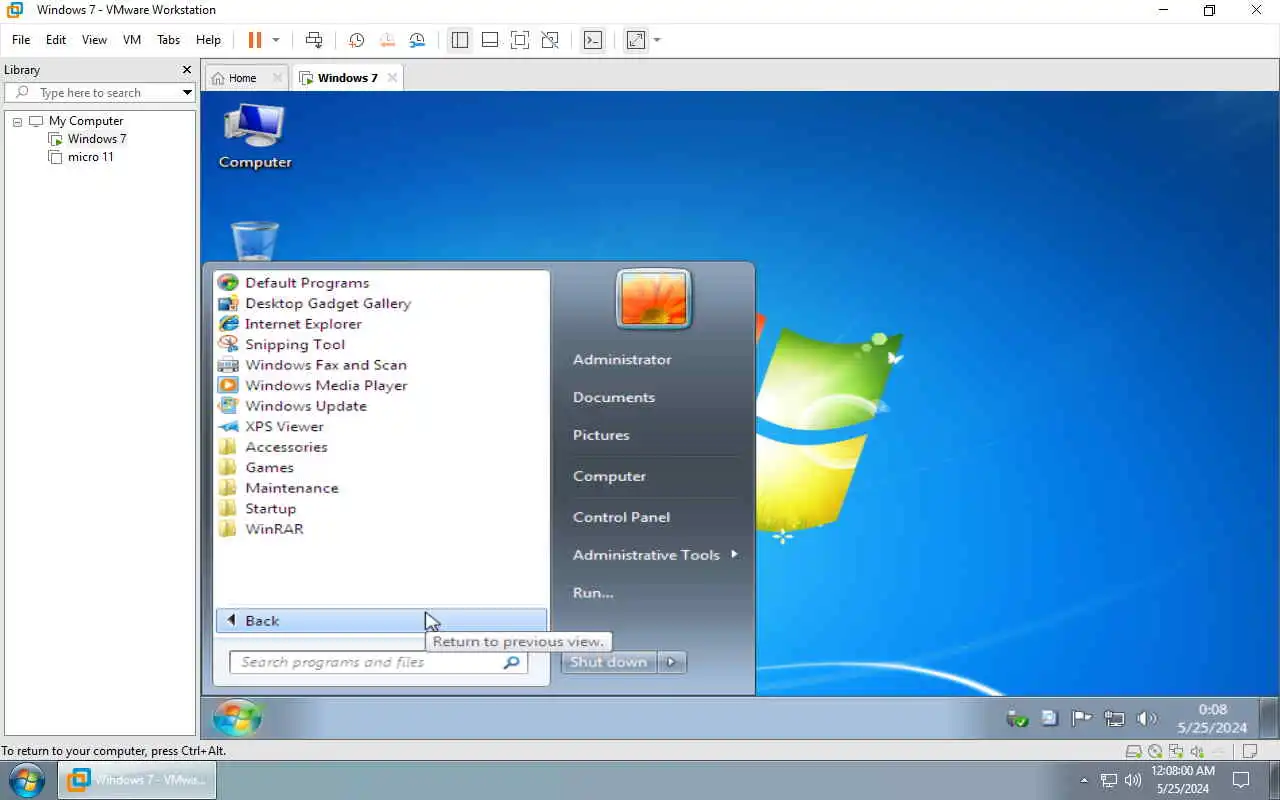This screenshot has width=1280, height=800.
Task: Click the Shut down button
Action: tap(609, 662)
